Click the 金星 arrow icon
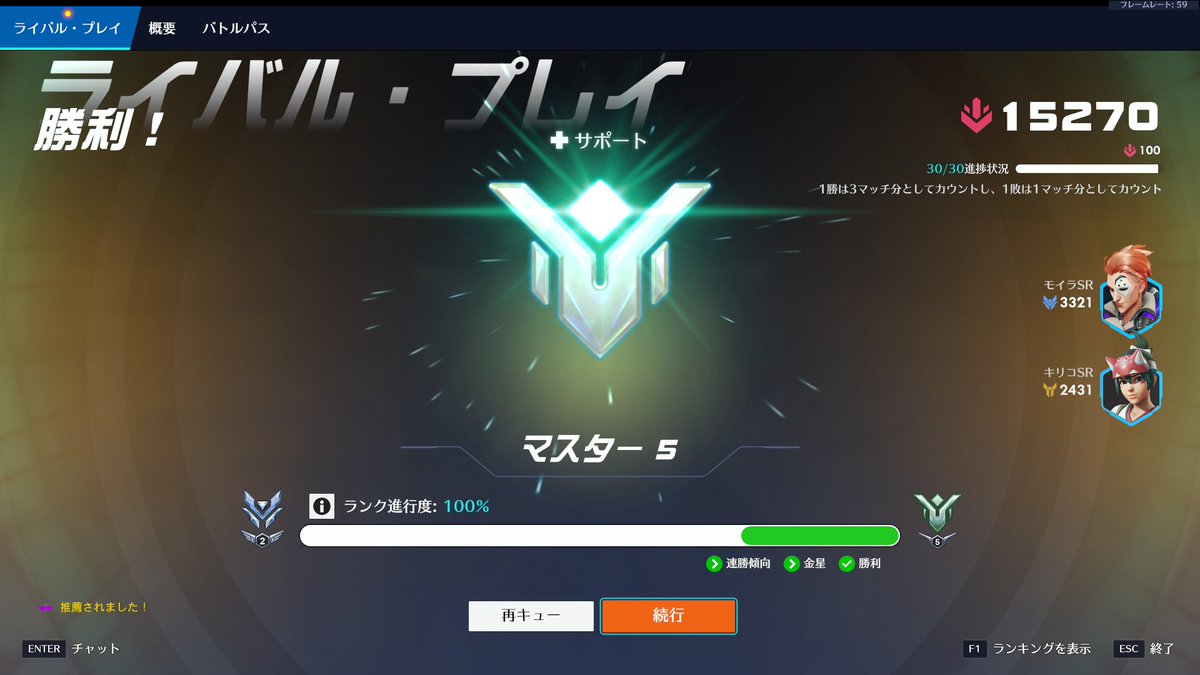 [x=792, y=564]
